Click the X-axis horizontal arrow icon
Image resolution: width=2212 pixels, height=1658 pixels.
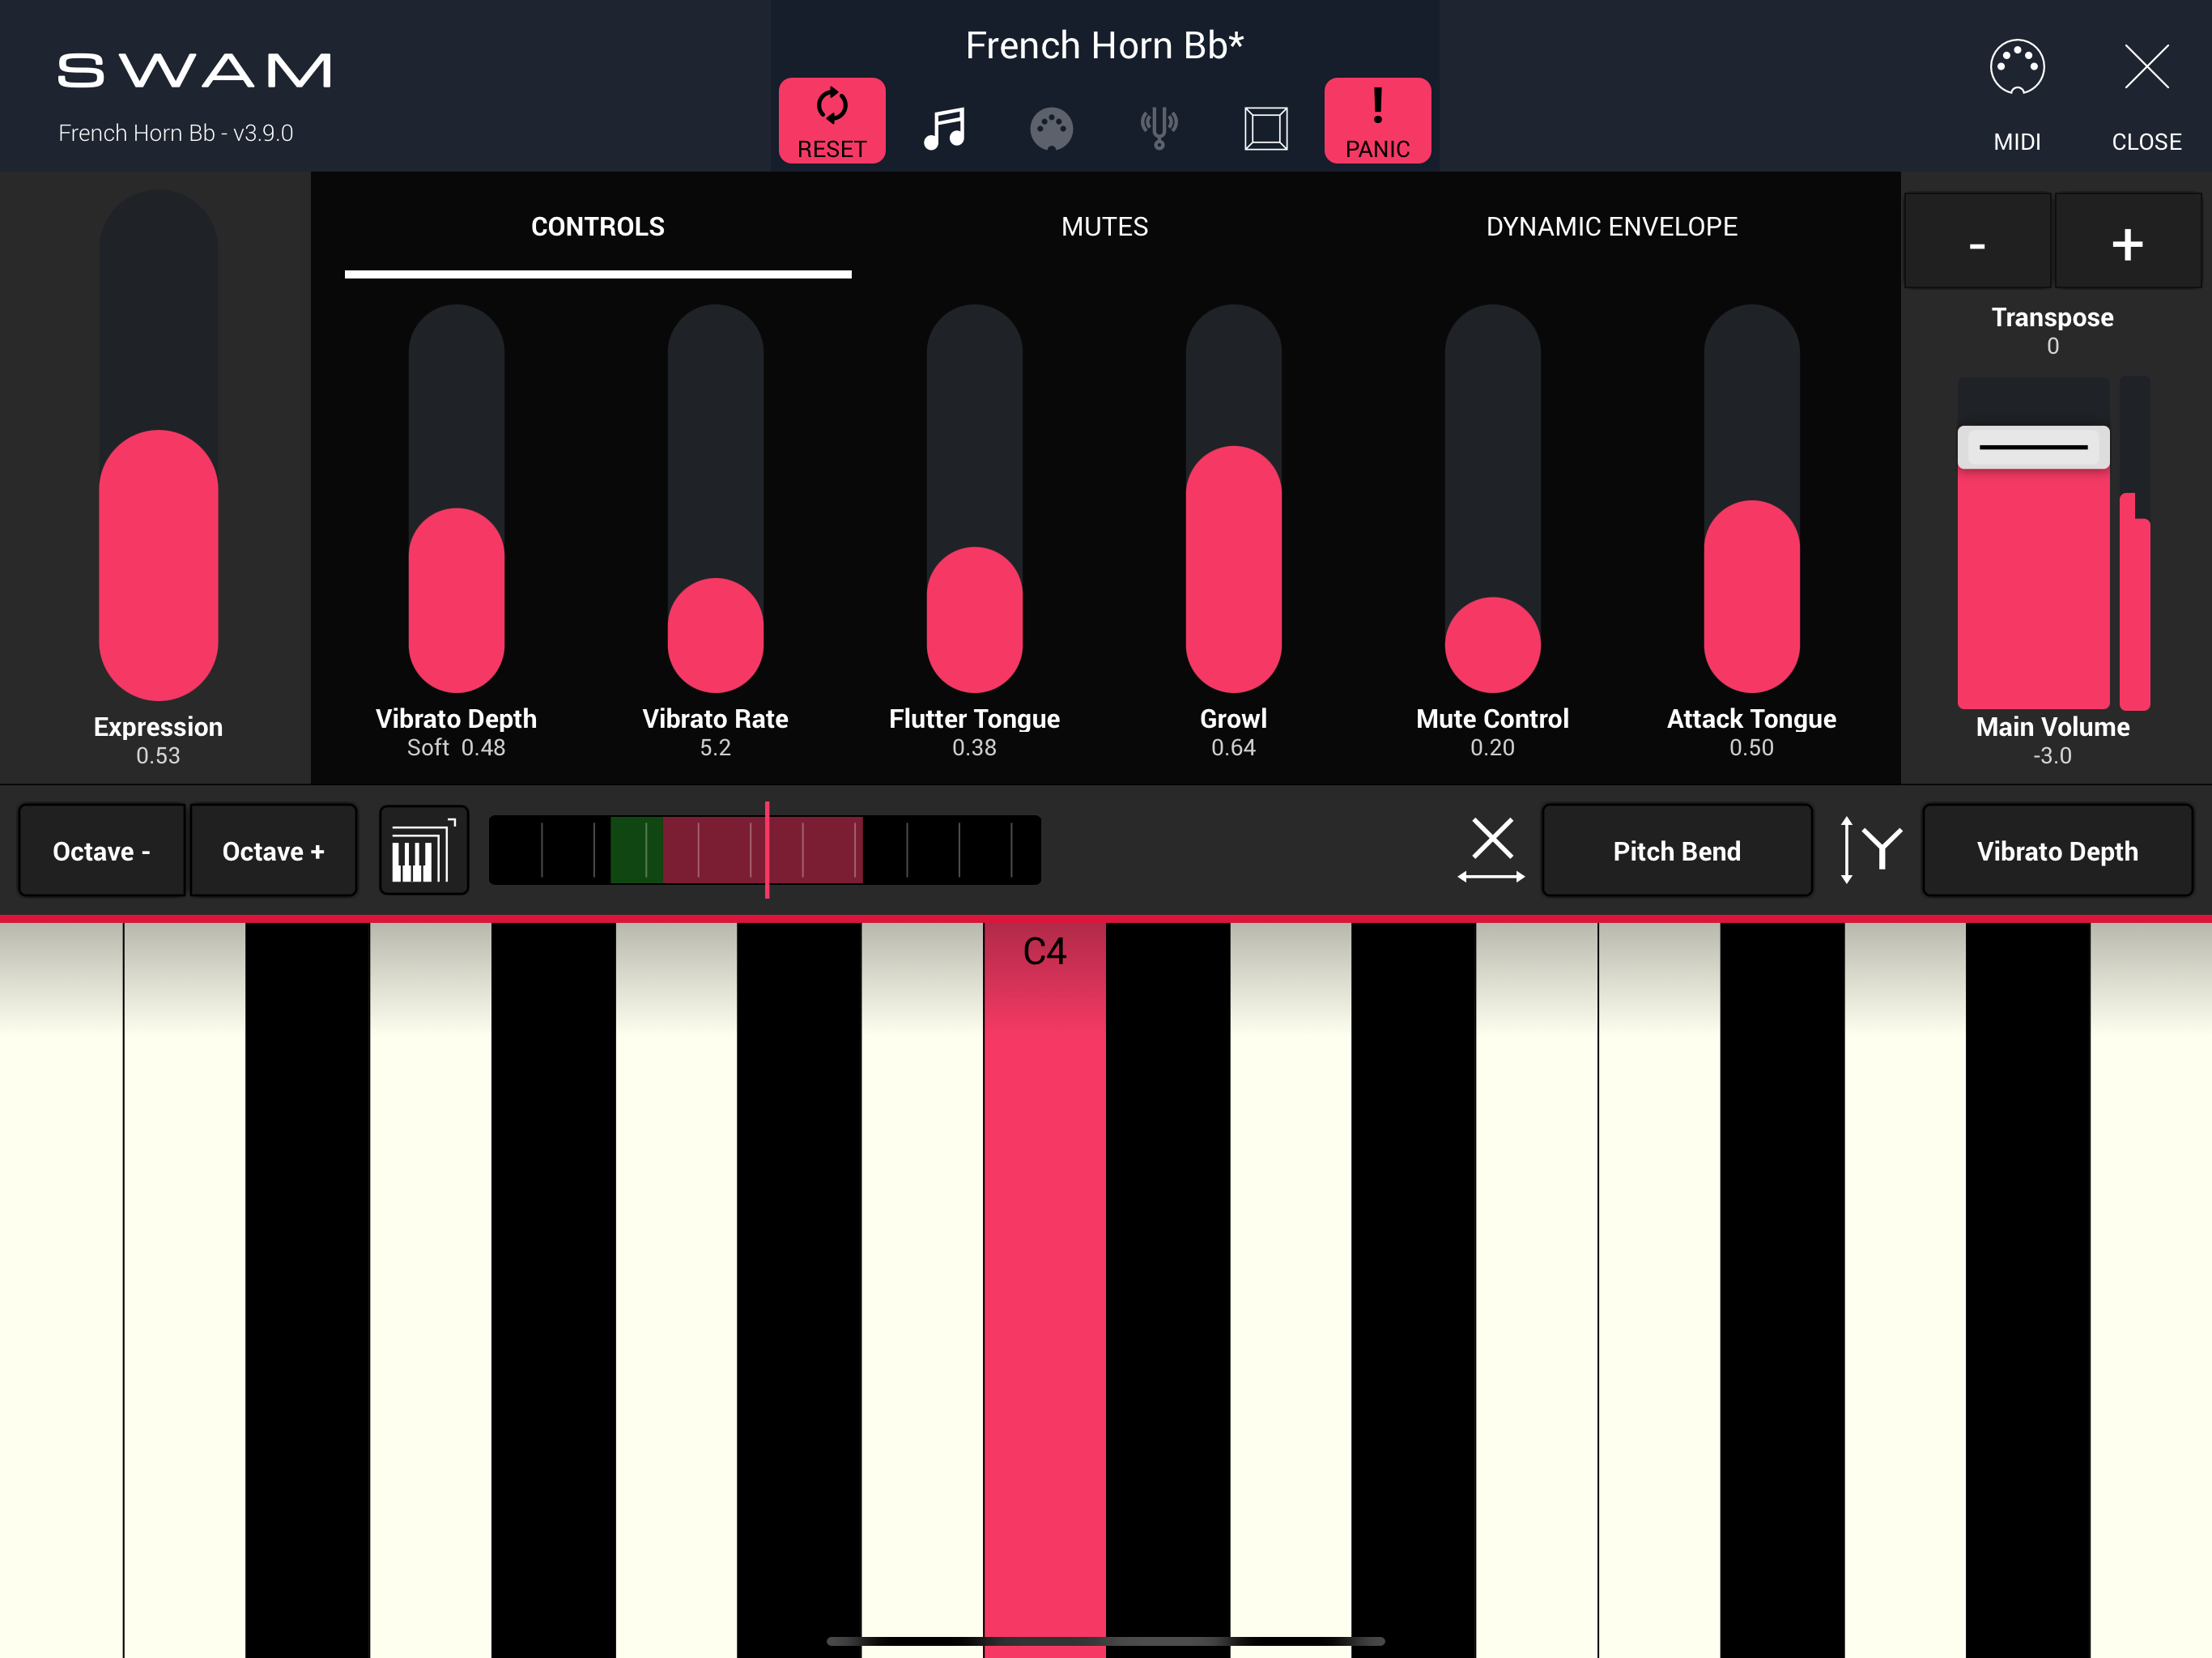tap(1491, 851)
